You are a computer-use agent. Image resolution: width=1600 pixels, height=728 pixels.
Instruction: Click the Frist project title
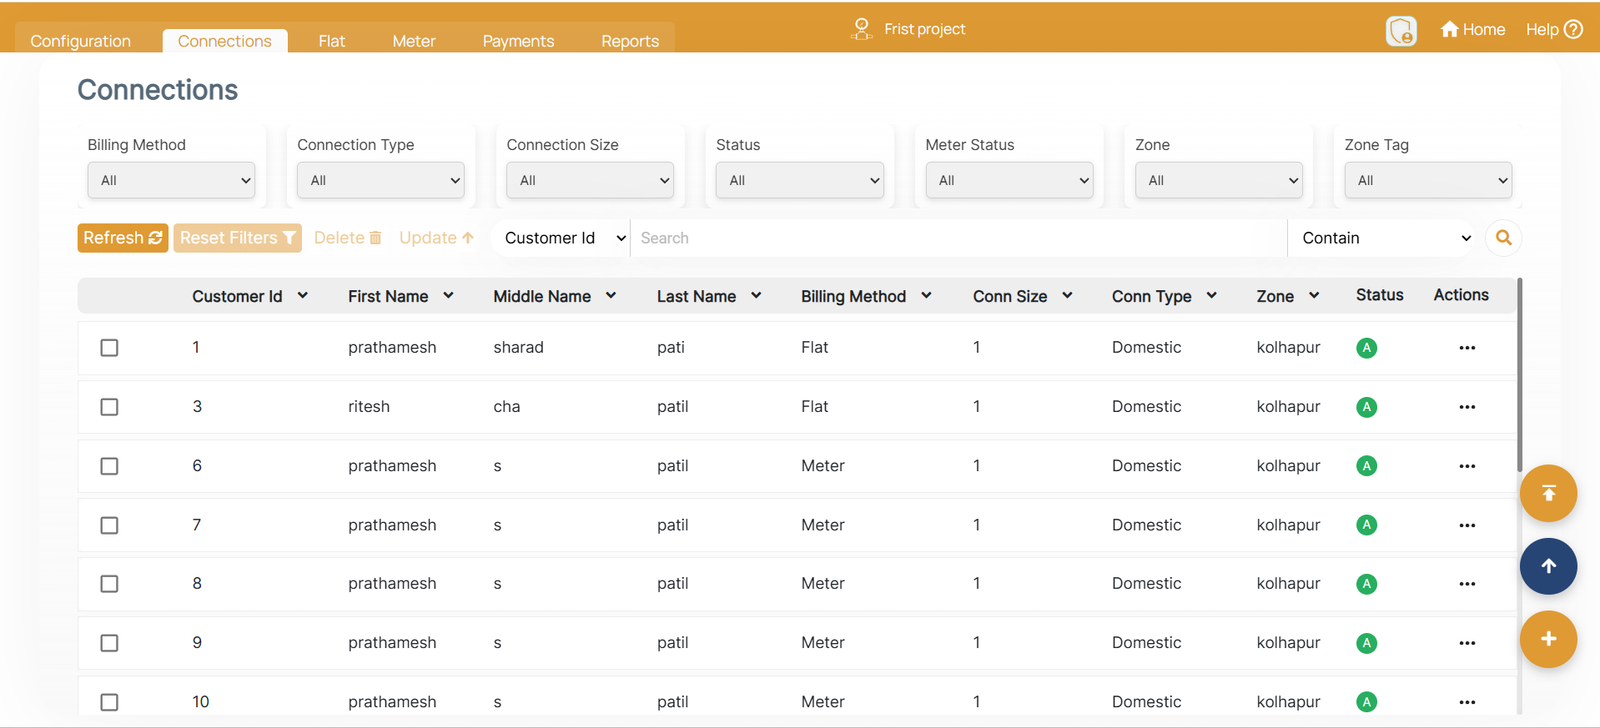pyautogui.click(x=925, y=29)
